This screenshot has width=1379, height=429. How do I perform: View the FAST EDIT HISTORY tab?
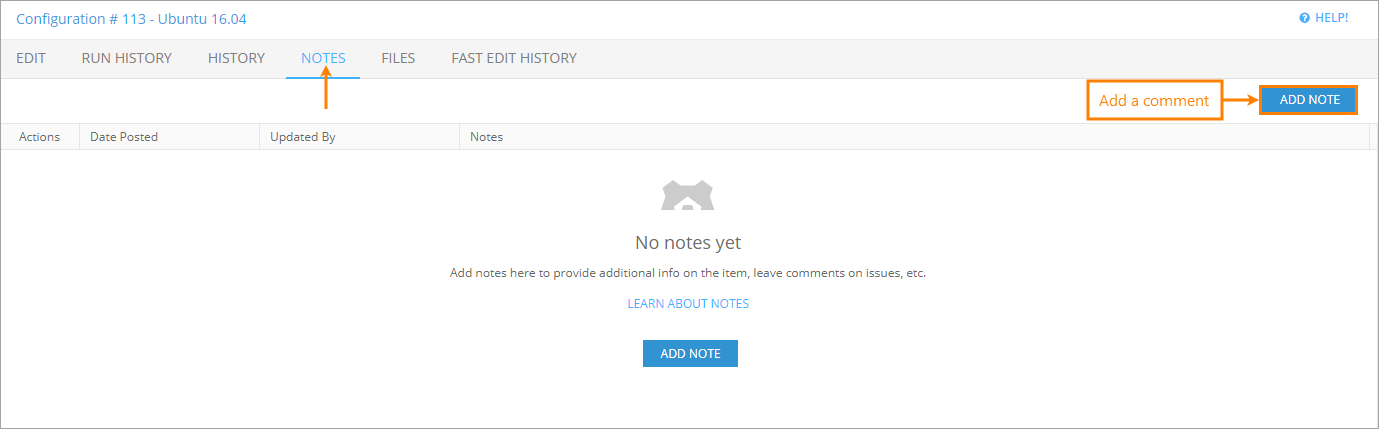point(514,58)
